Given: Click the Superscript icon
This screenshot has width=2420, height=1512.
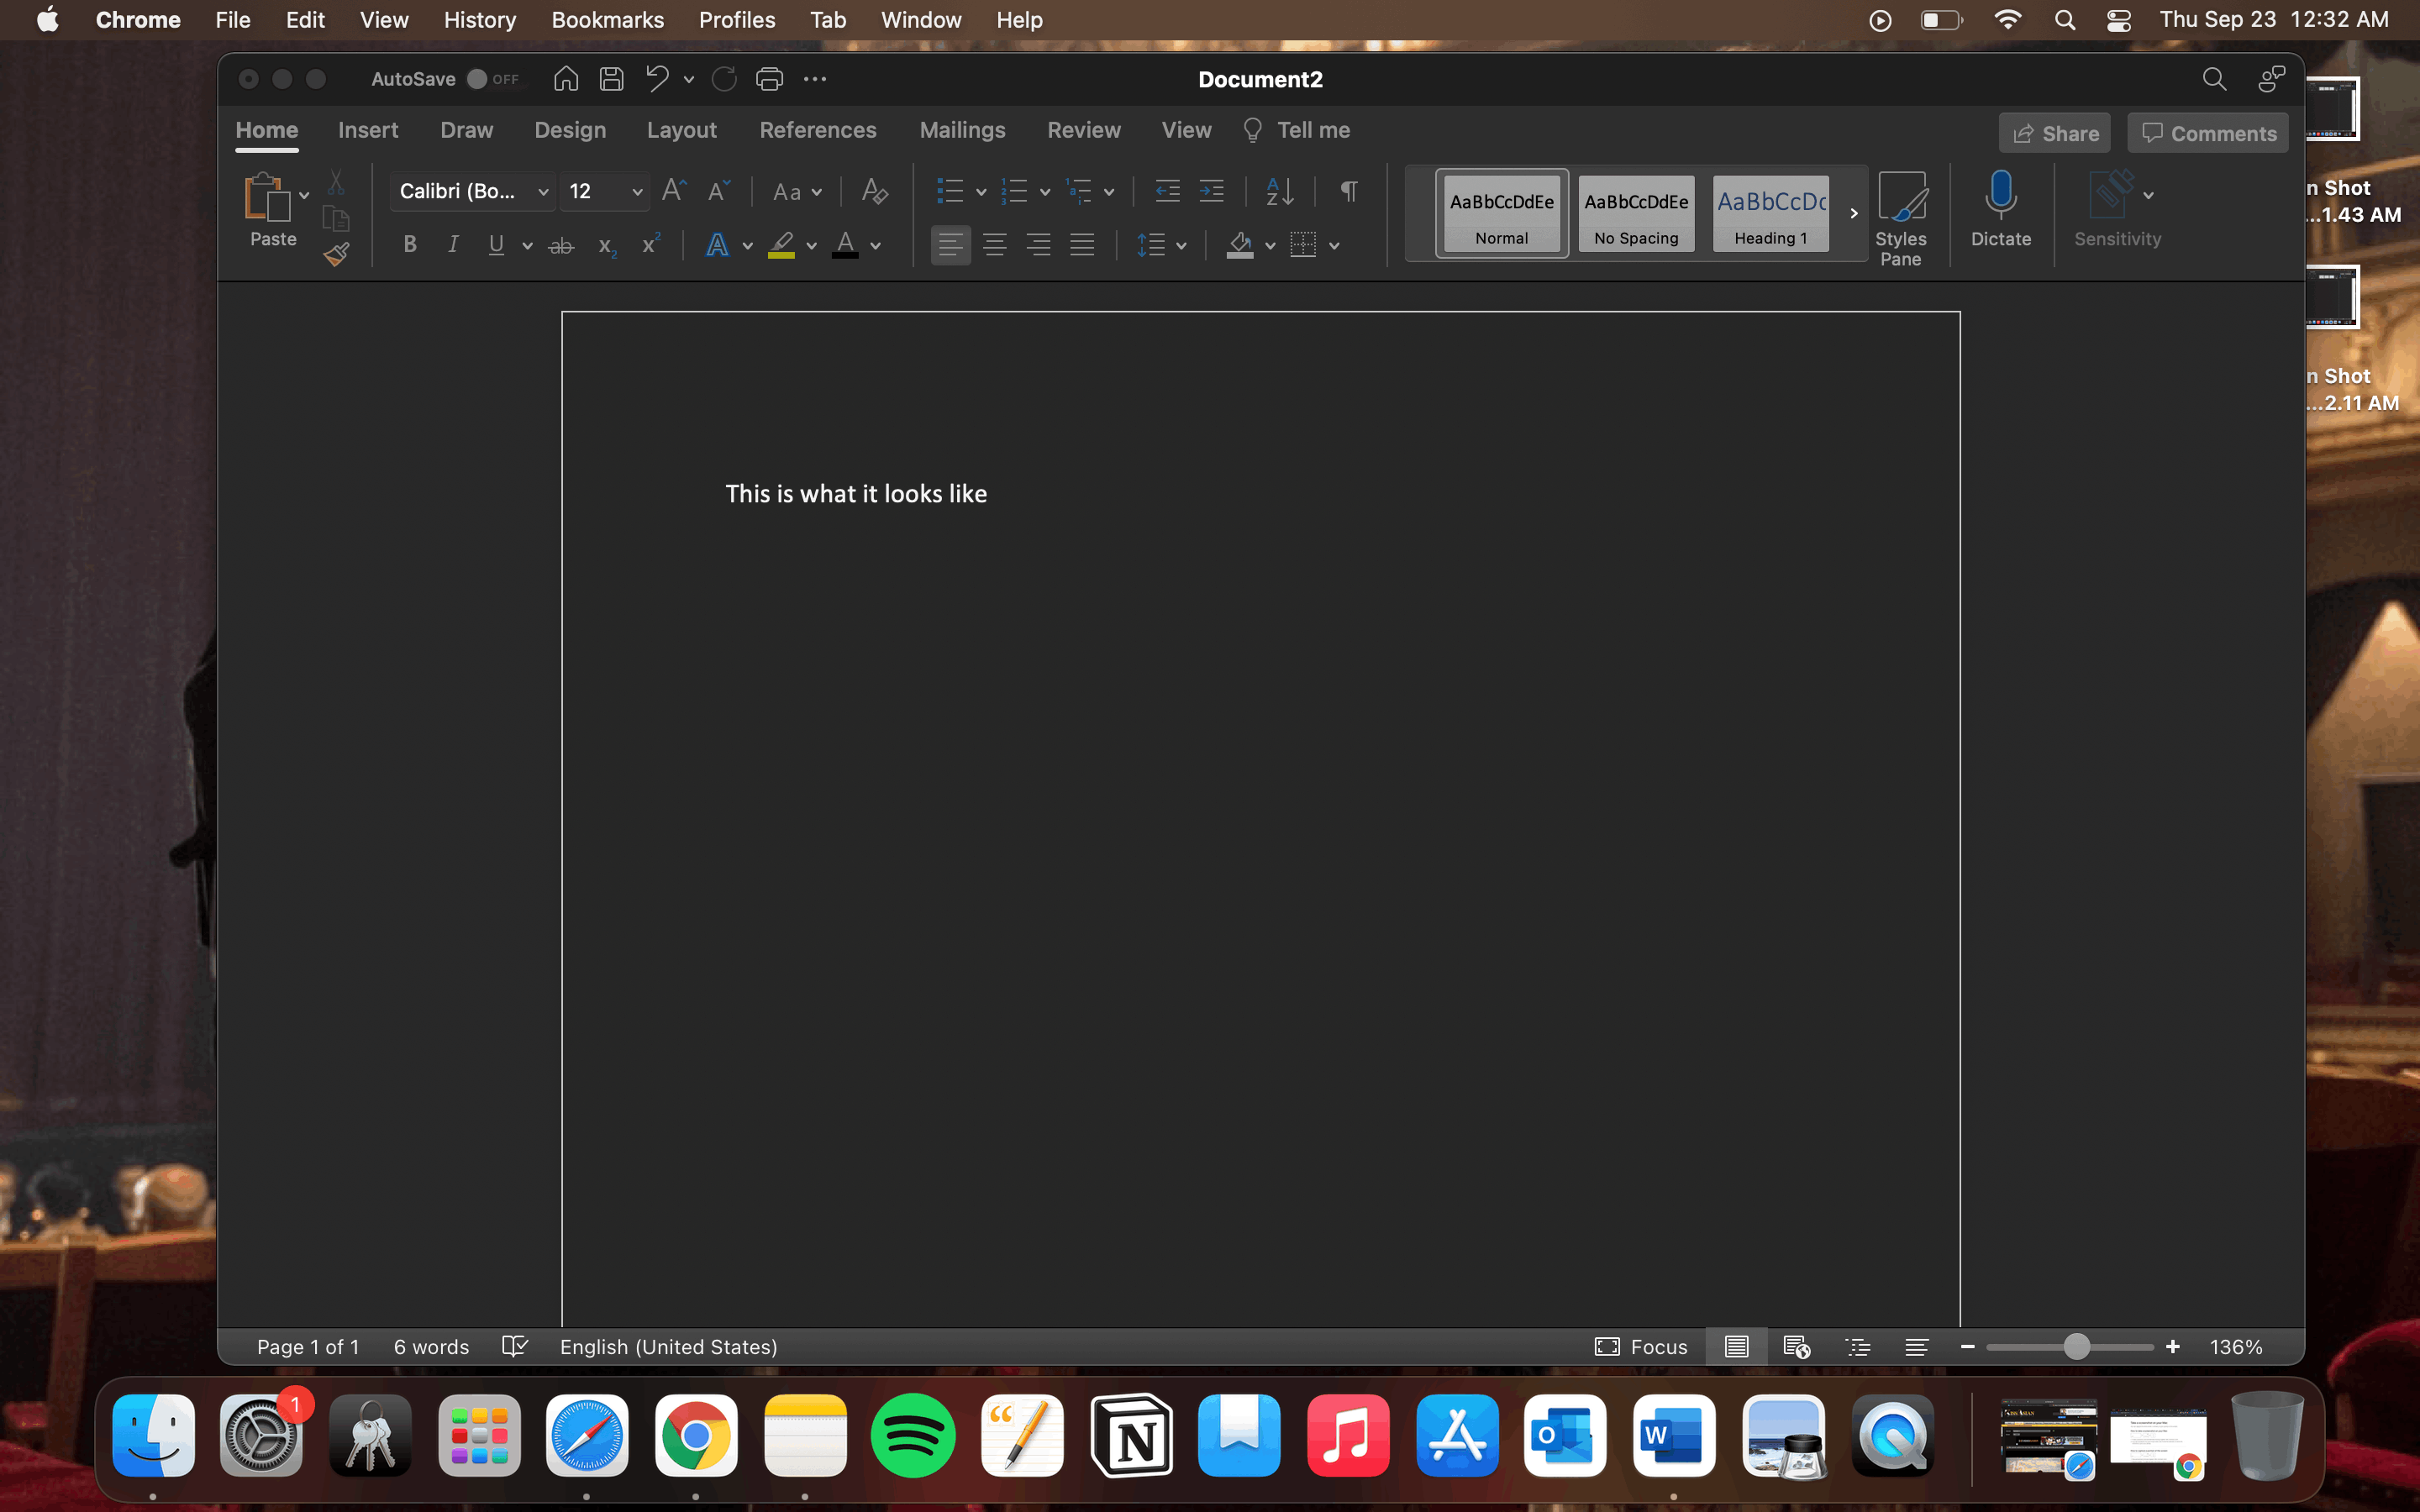Looking at the screenshot, I should (651, 244).
